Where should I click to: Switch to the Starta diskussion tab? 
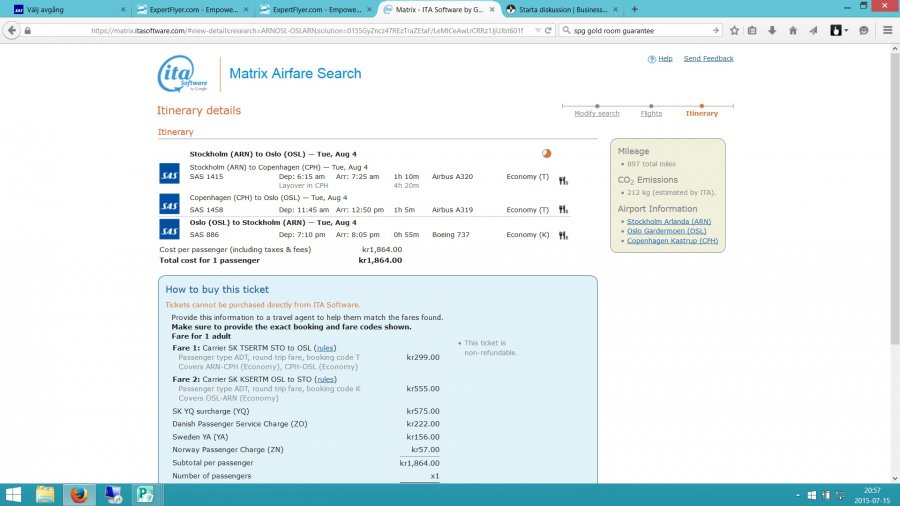pos(562,10)
